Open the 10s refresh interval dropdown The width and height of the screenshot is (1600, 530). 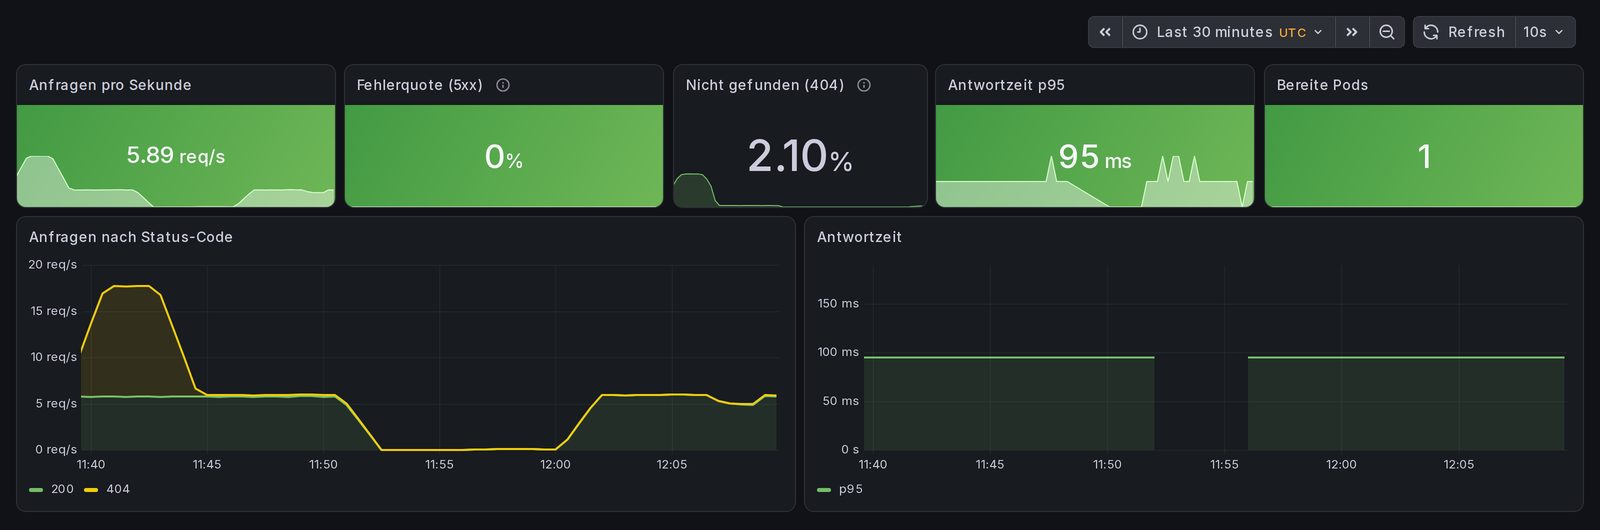coord(1545,32)
